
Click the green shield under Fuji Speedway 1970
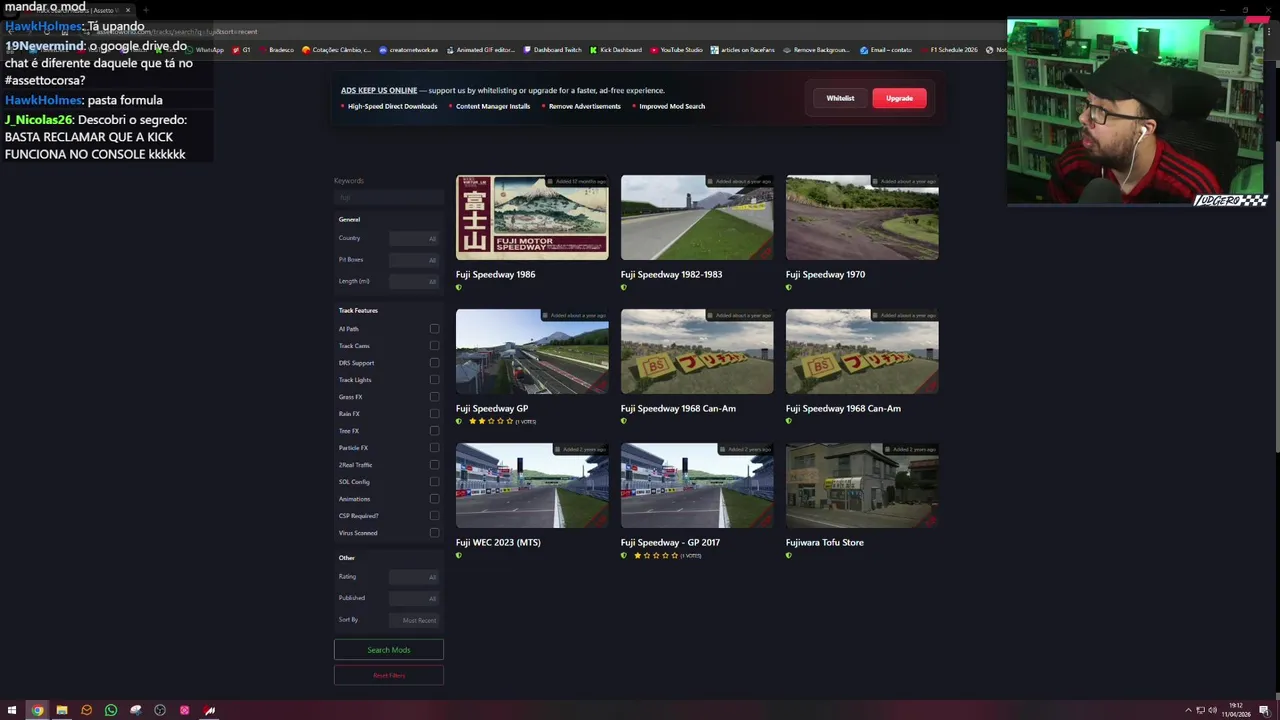point(789,288)
